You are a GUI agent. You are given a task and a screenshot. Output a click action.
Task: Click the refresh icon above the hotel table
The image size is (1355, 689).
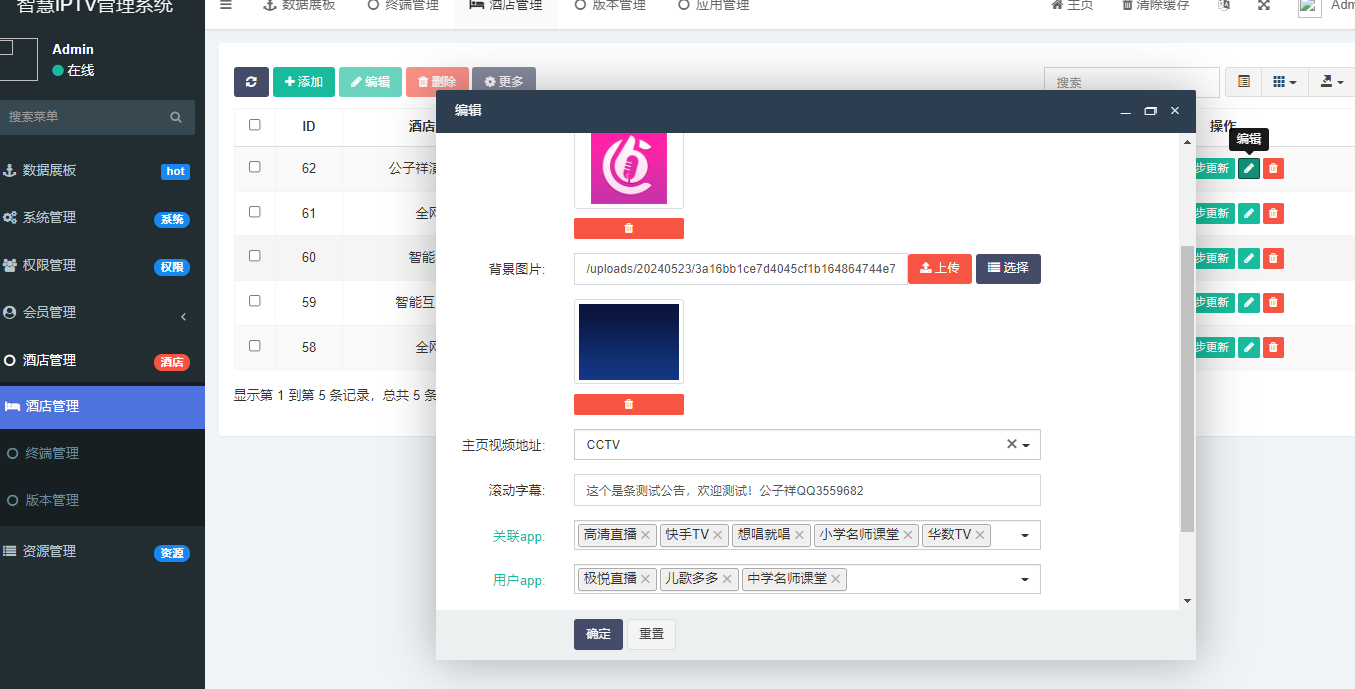click(x=251, y=81)
